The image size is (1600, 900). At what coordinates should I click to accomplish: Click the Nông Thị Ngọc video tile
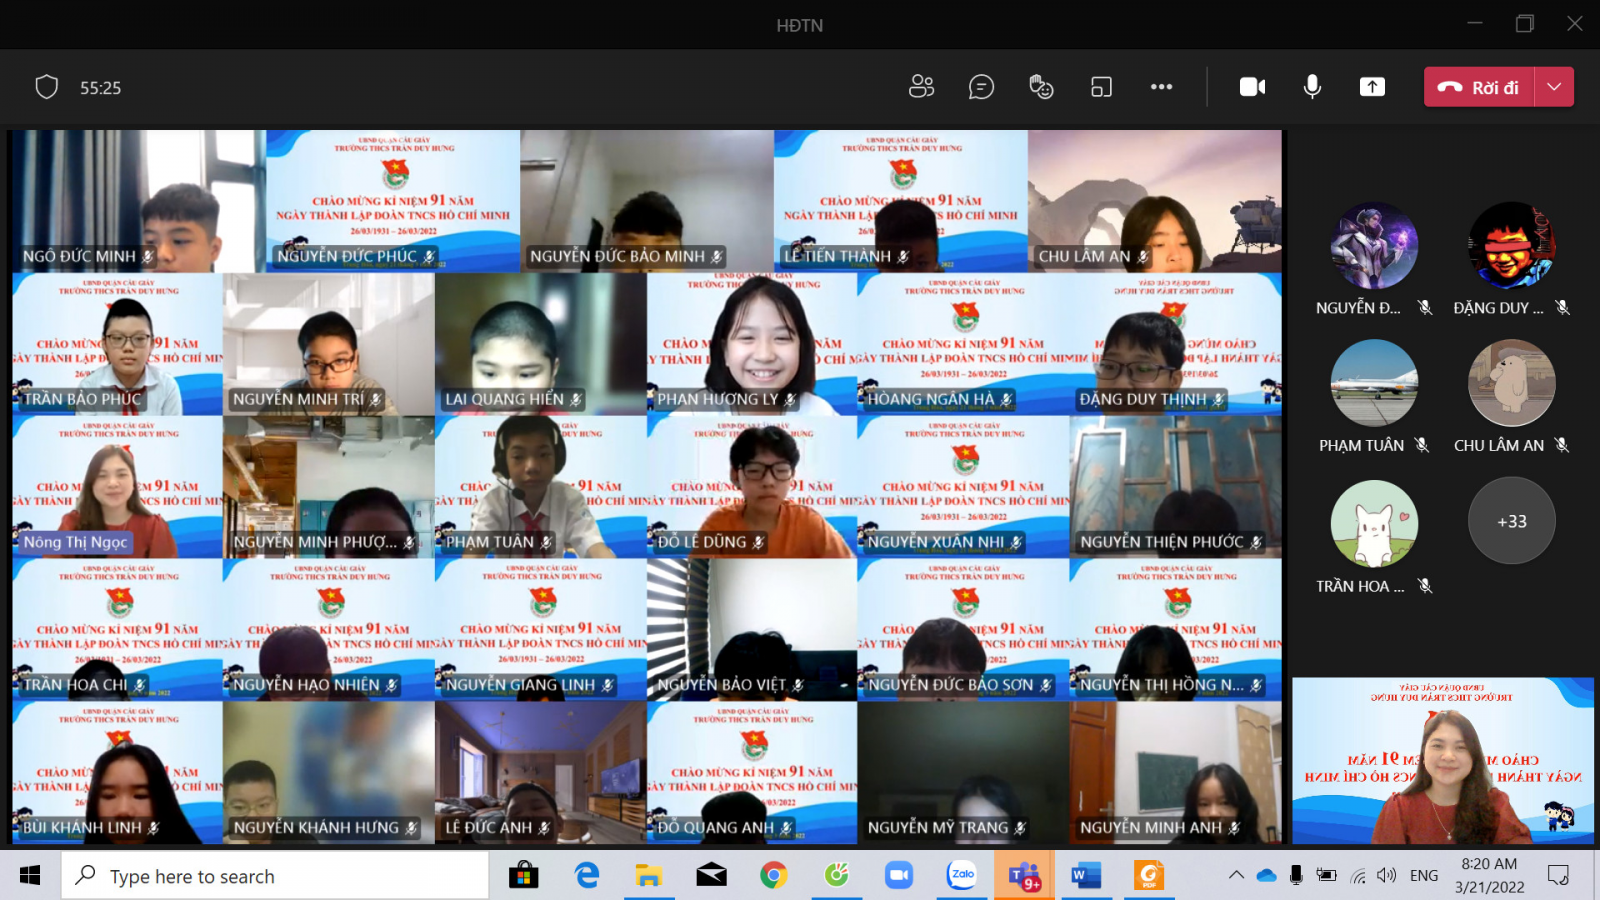tap(117, 487)
